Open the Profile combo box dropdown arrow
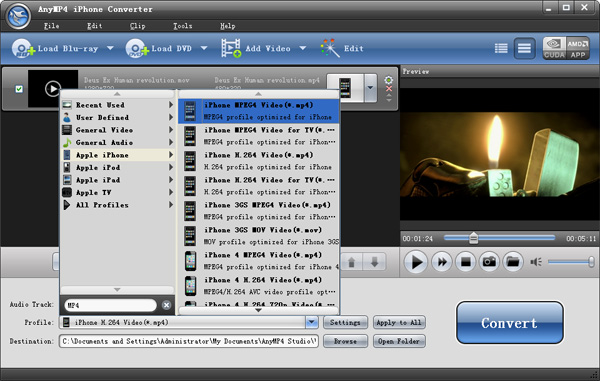The height and width of the screenshot is (381, 600). point(312,322)
